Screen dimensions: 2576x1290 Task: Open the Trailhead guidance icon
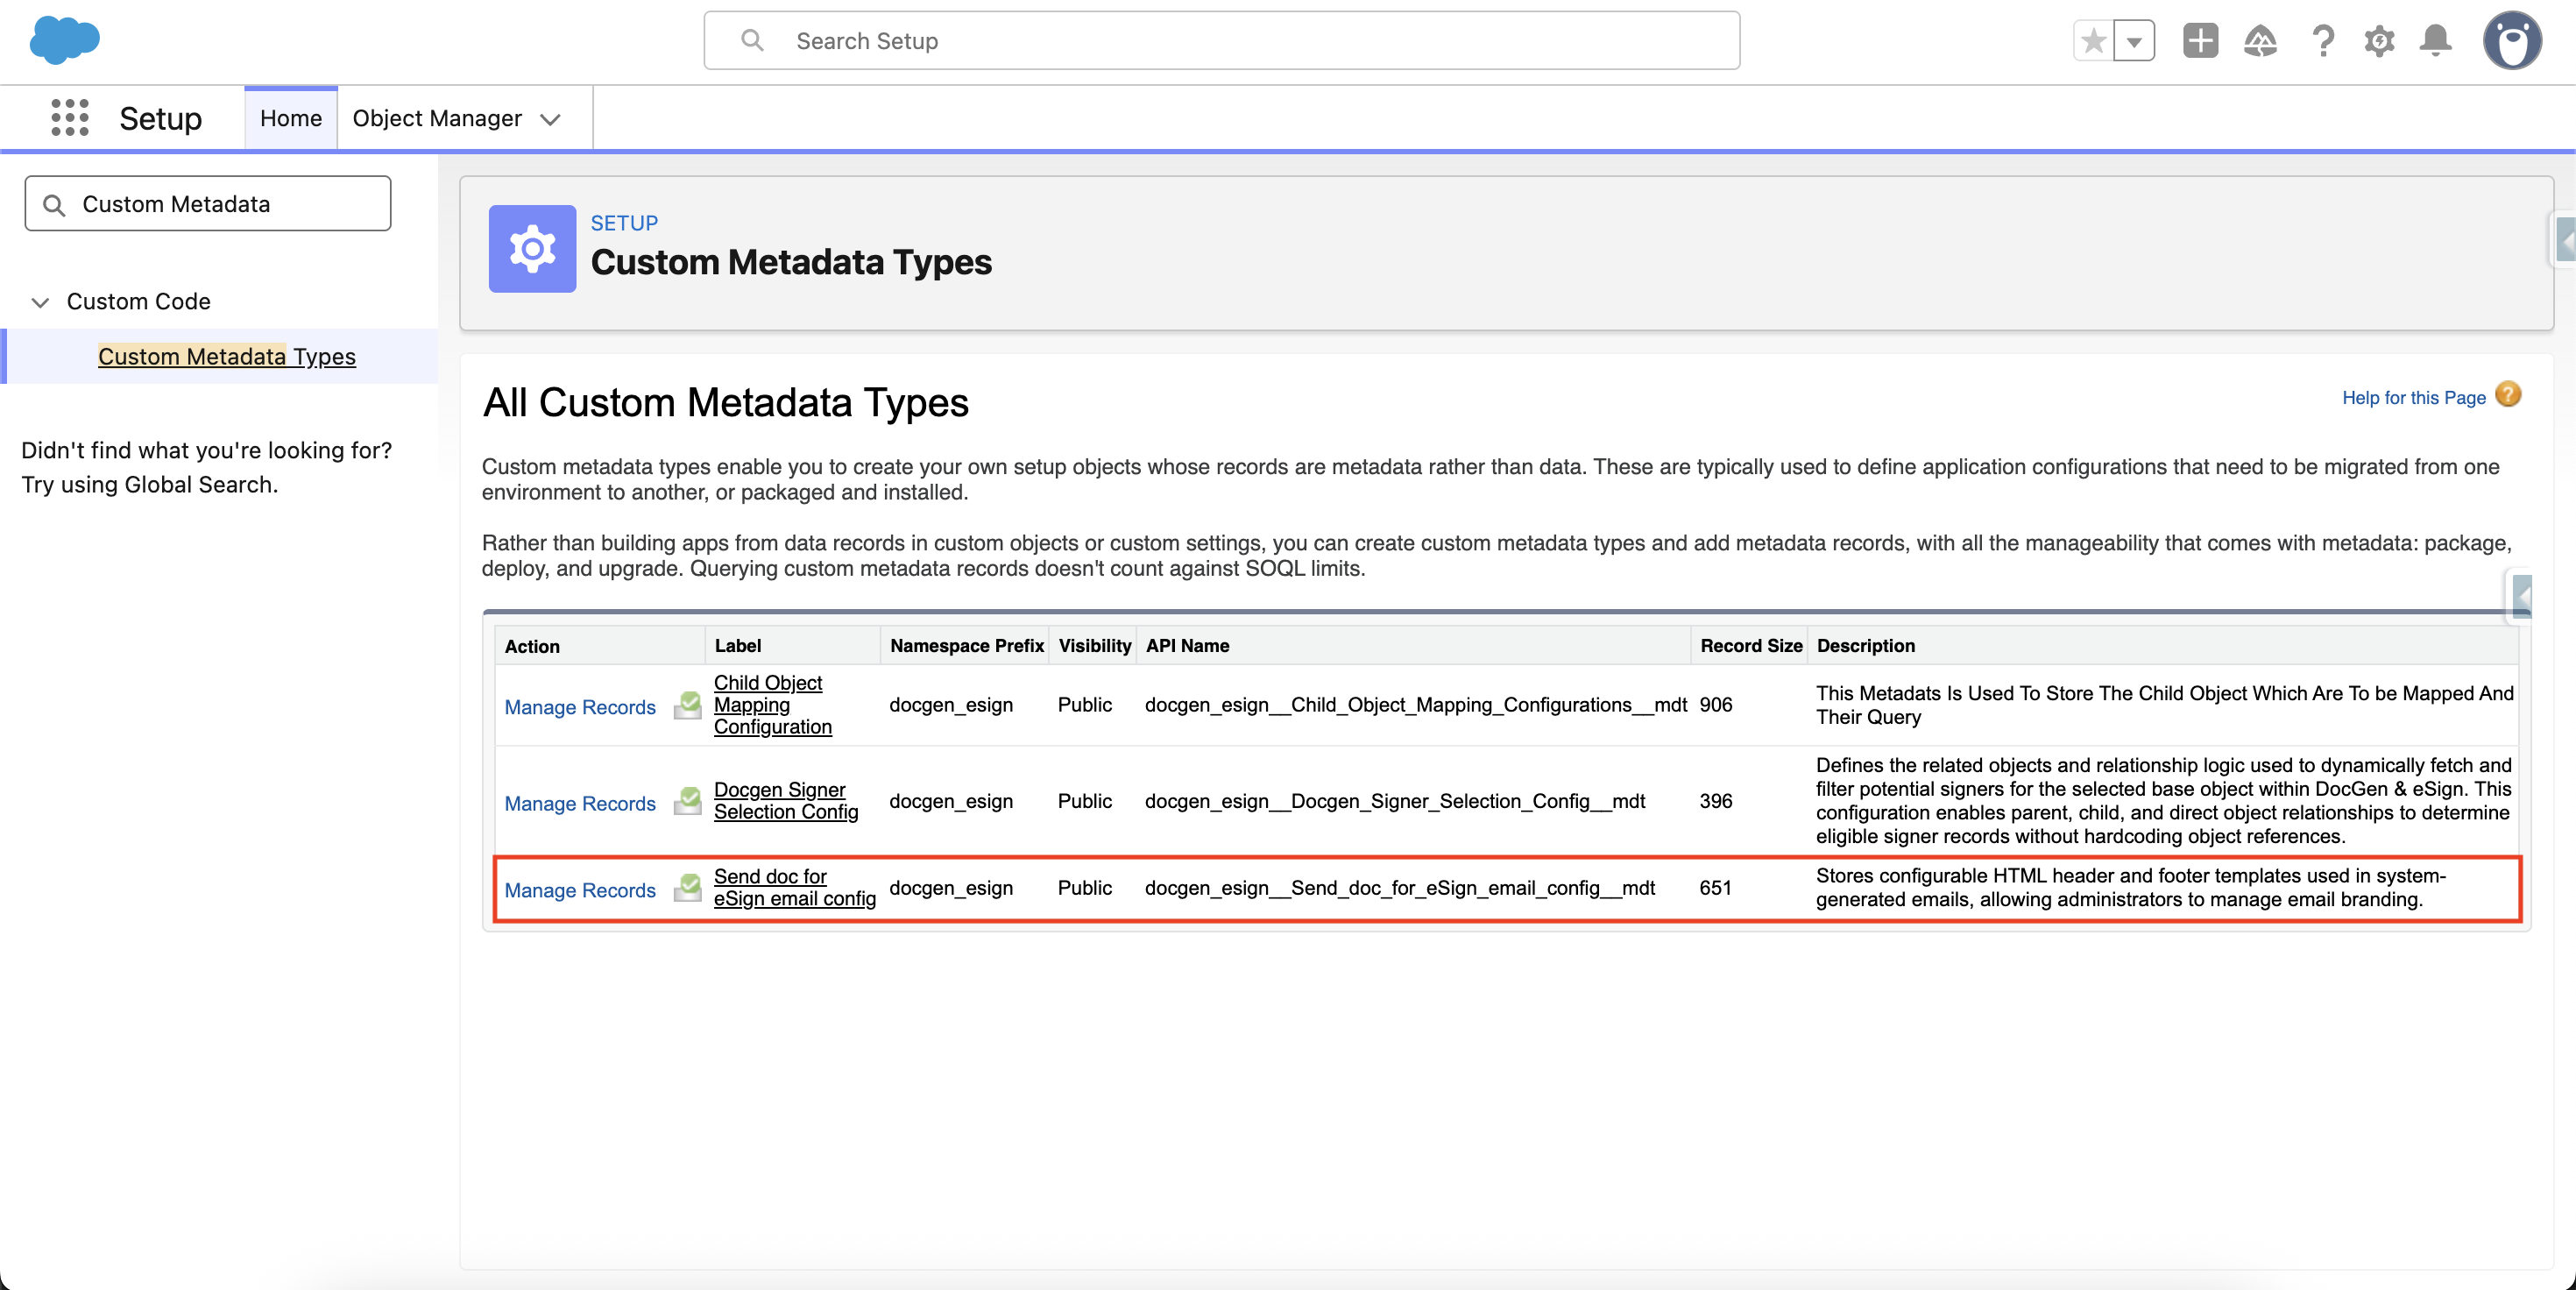point(2260,41)
